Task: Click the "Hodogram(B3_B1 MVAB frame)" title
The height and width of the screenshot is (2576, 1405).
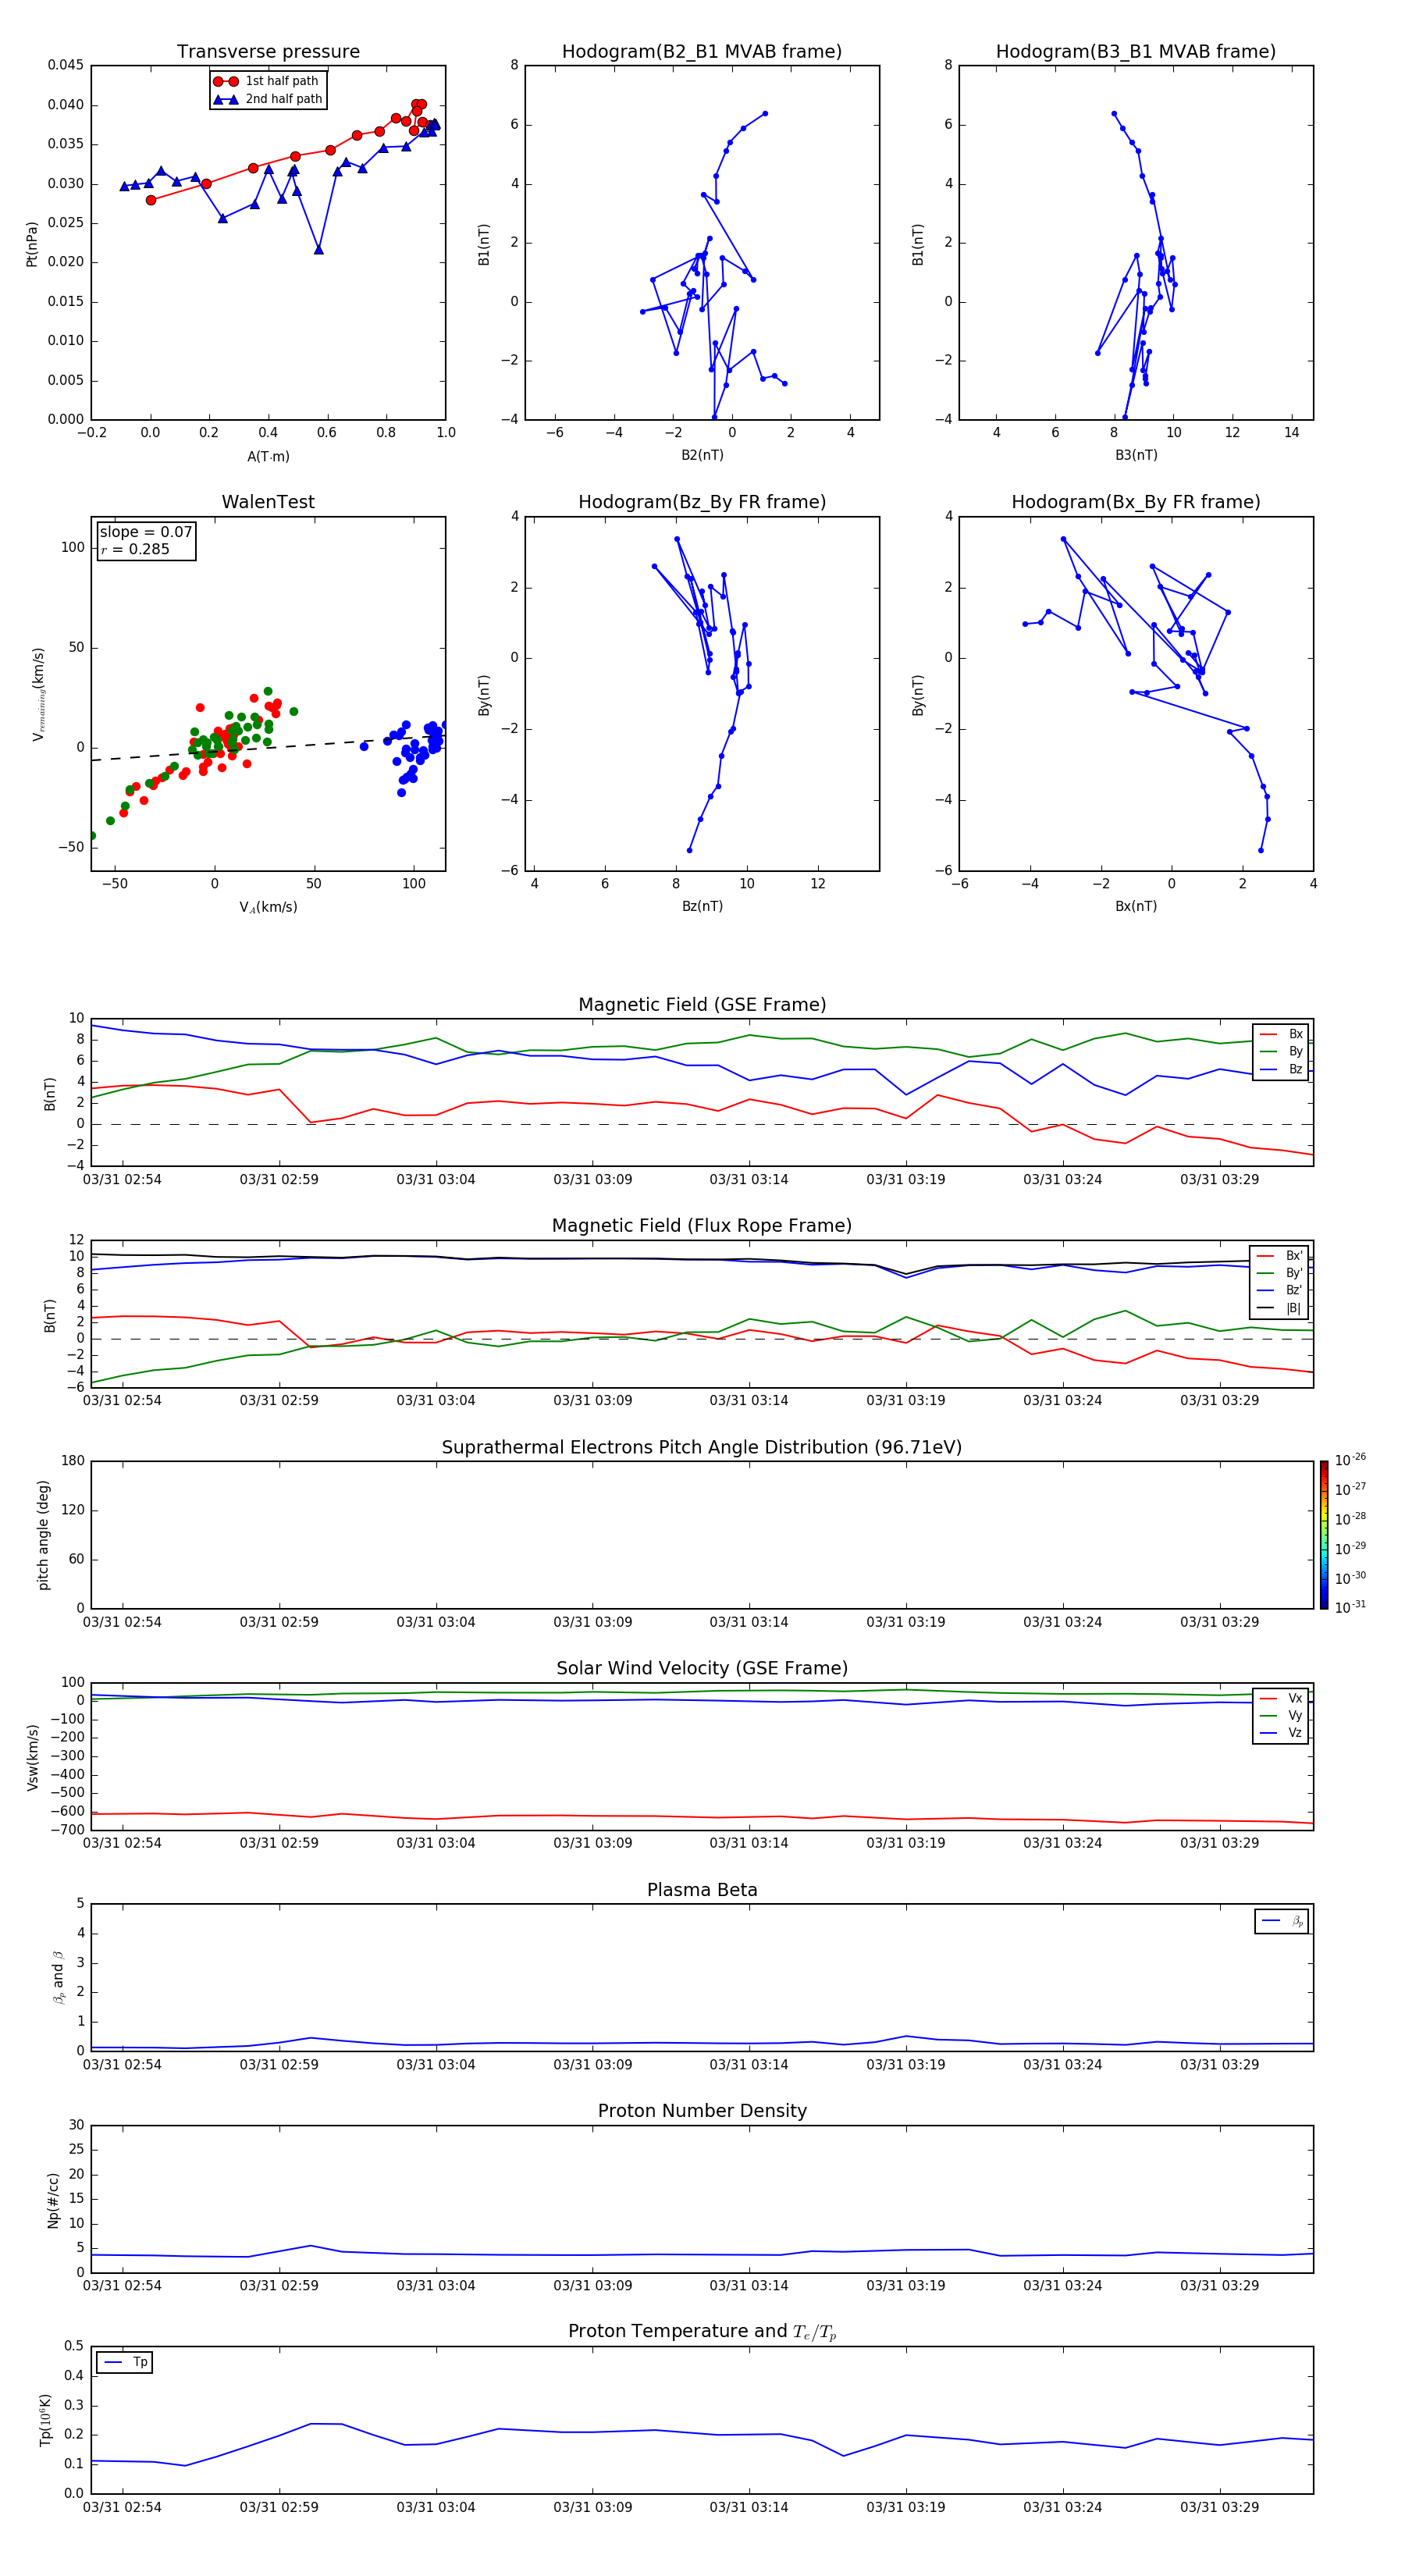Action: click(1136, 52)
